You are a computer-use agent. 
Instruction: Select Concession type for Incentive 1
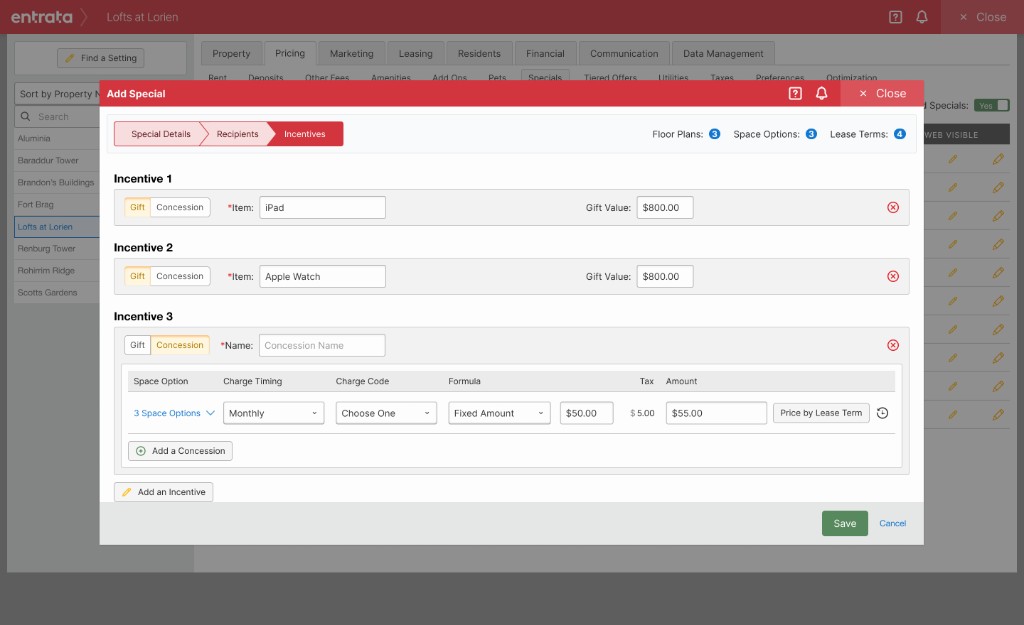point(180,208)
